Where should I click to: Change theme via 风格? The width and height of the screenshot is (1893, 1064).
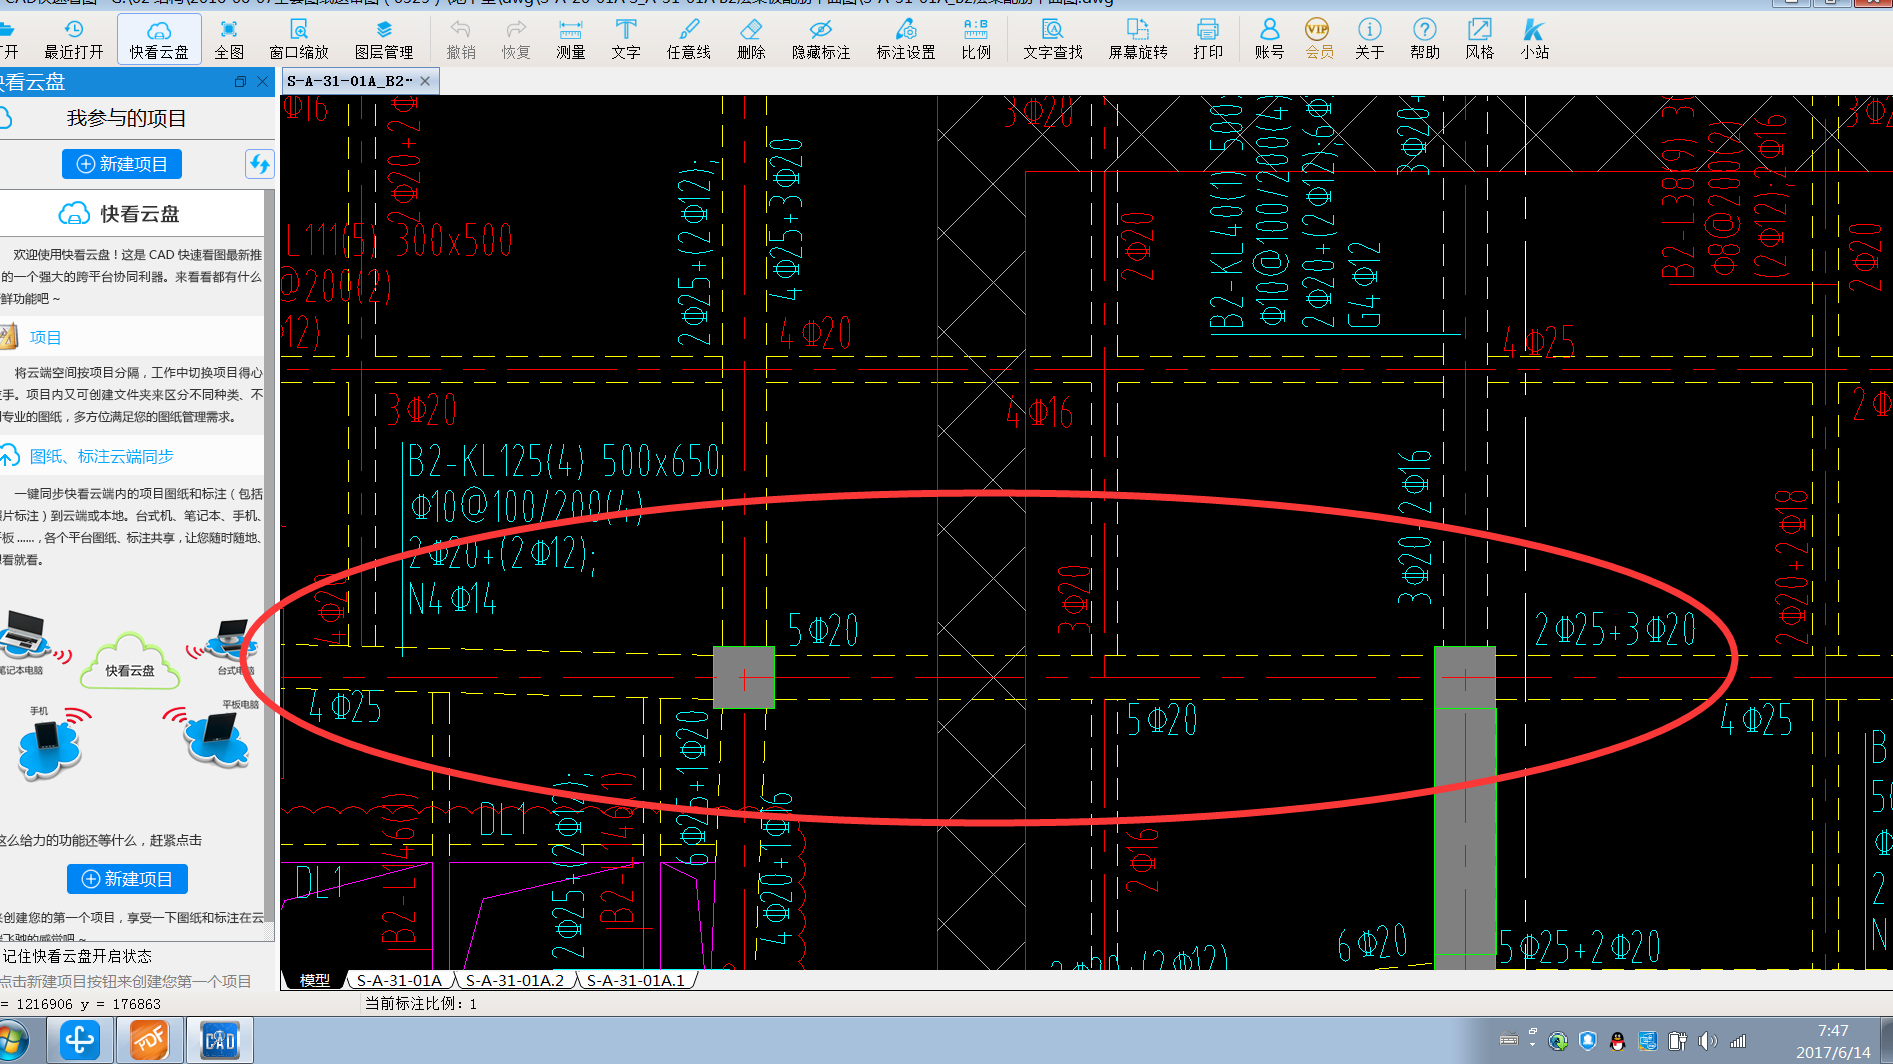click(x=1480, y=39)
